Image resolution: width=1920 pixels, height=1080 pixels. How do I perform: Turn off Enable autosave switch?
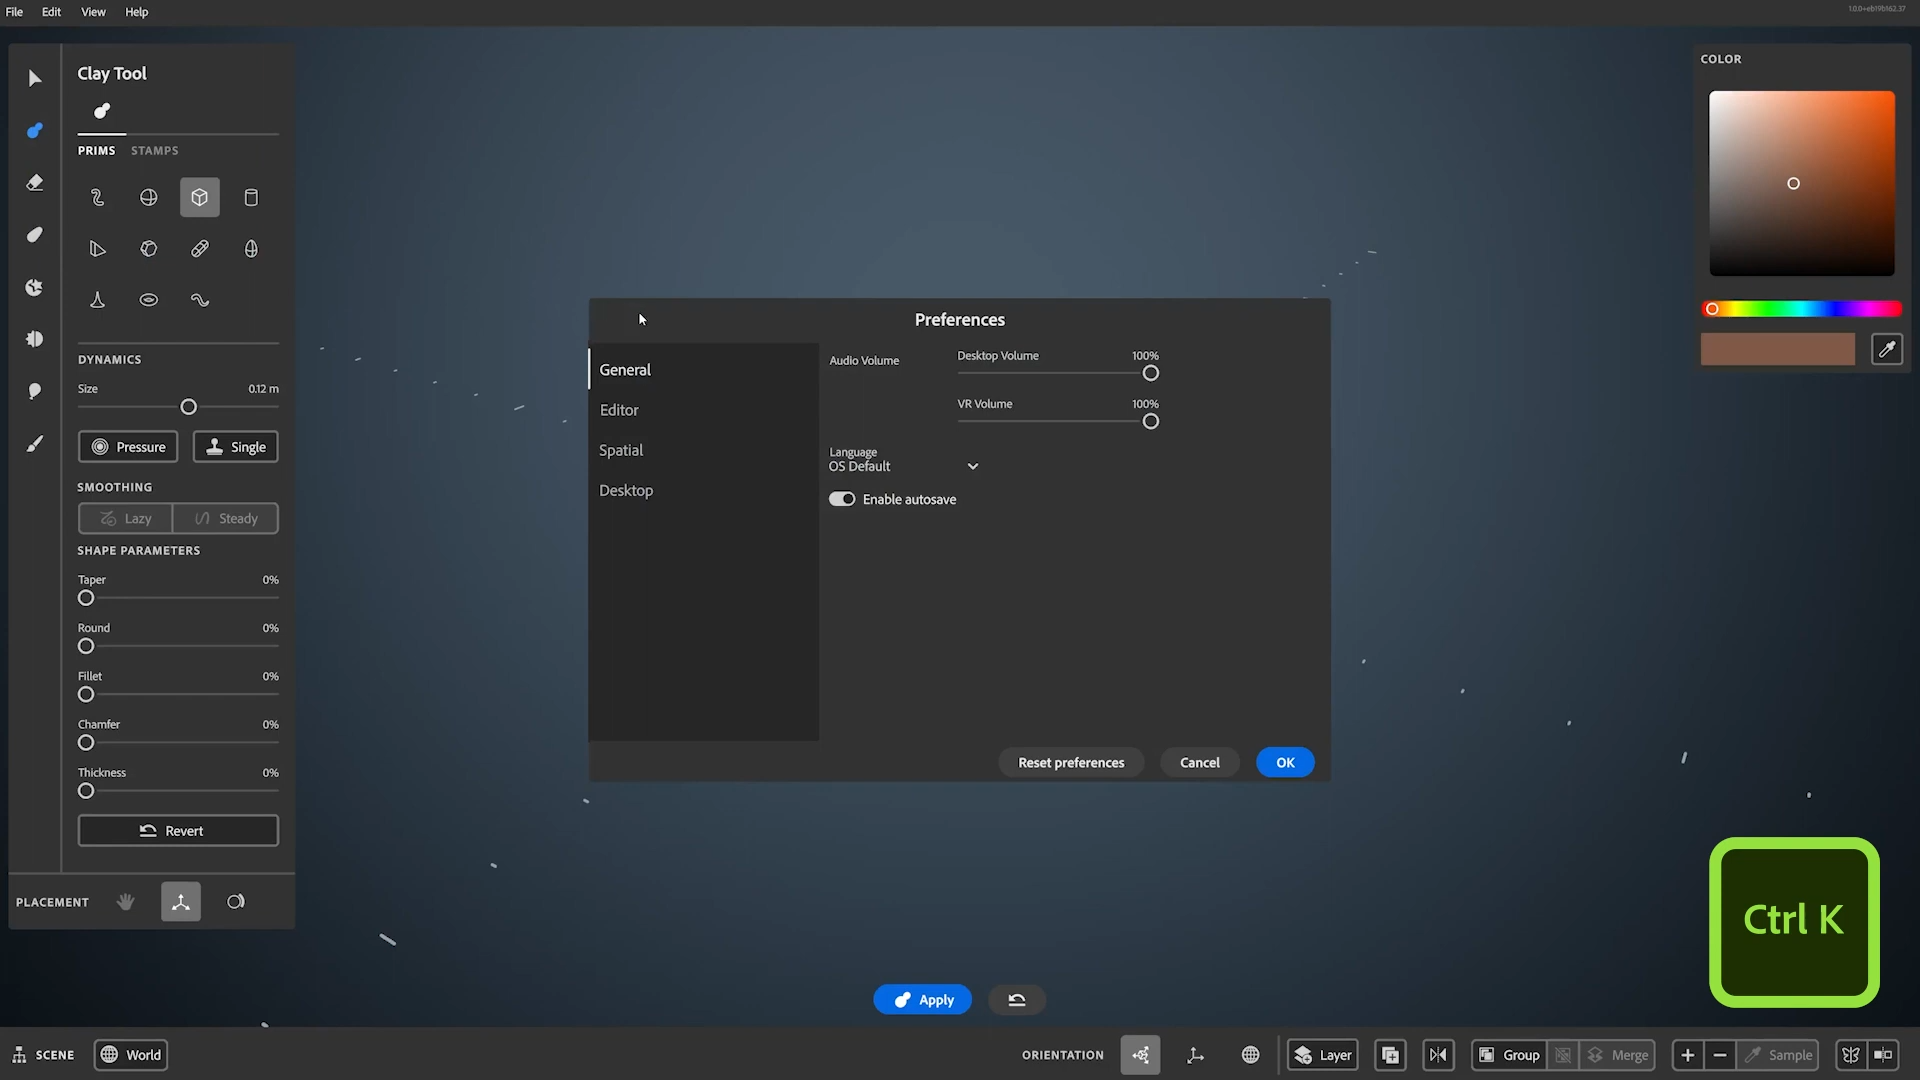(842, 499)
